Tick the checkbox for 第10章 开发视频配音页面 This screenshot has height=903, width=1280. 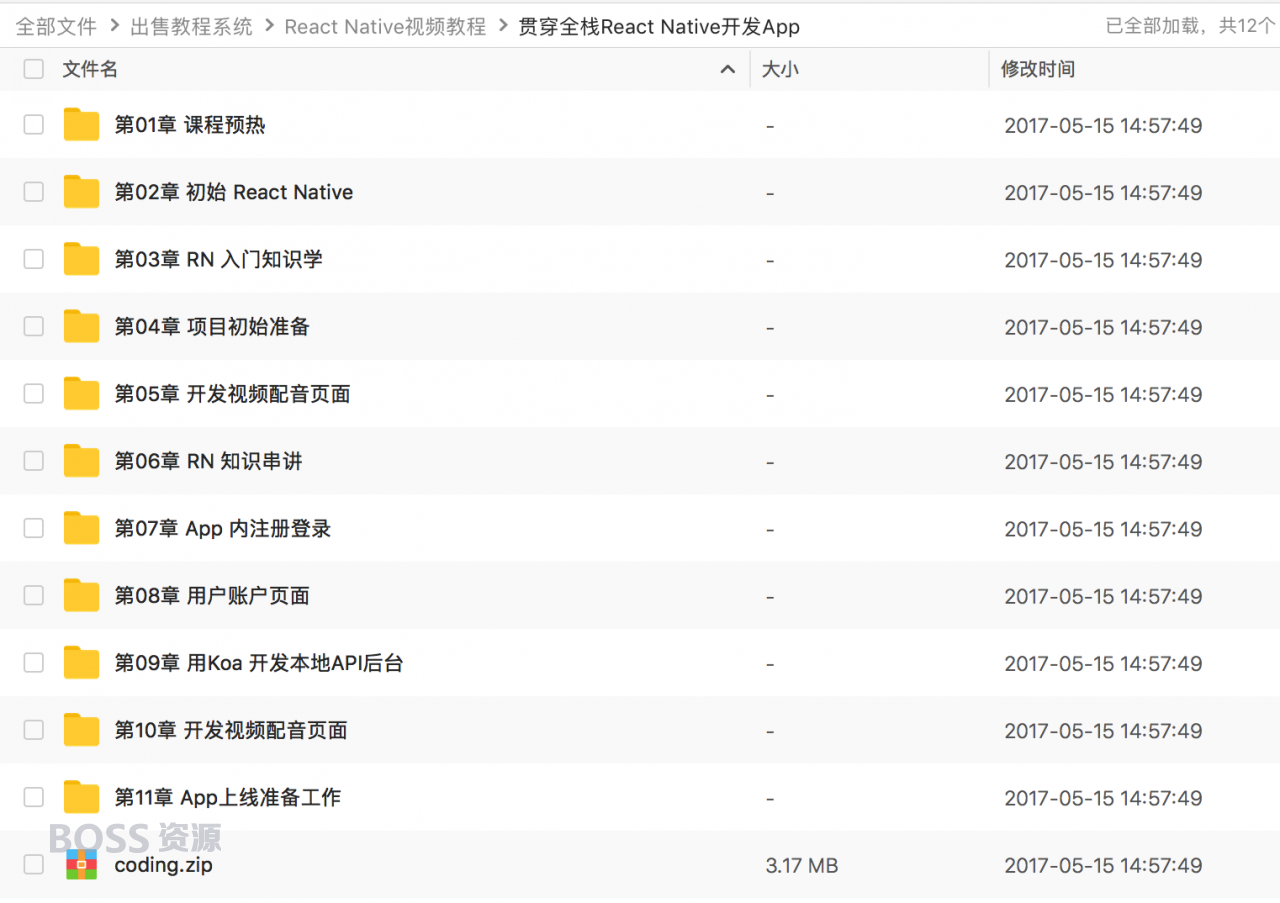coord(34,730)
